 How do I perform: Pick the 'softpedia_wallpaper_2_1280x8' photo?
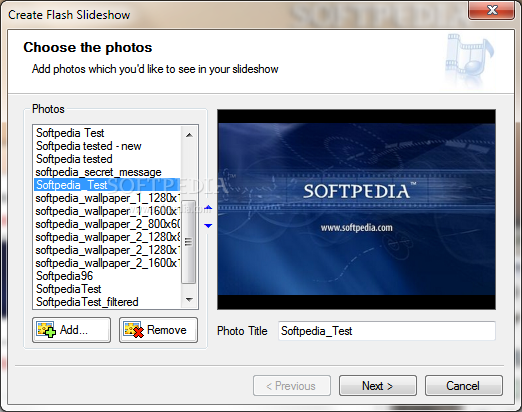107,237
